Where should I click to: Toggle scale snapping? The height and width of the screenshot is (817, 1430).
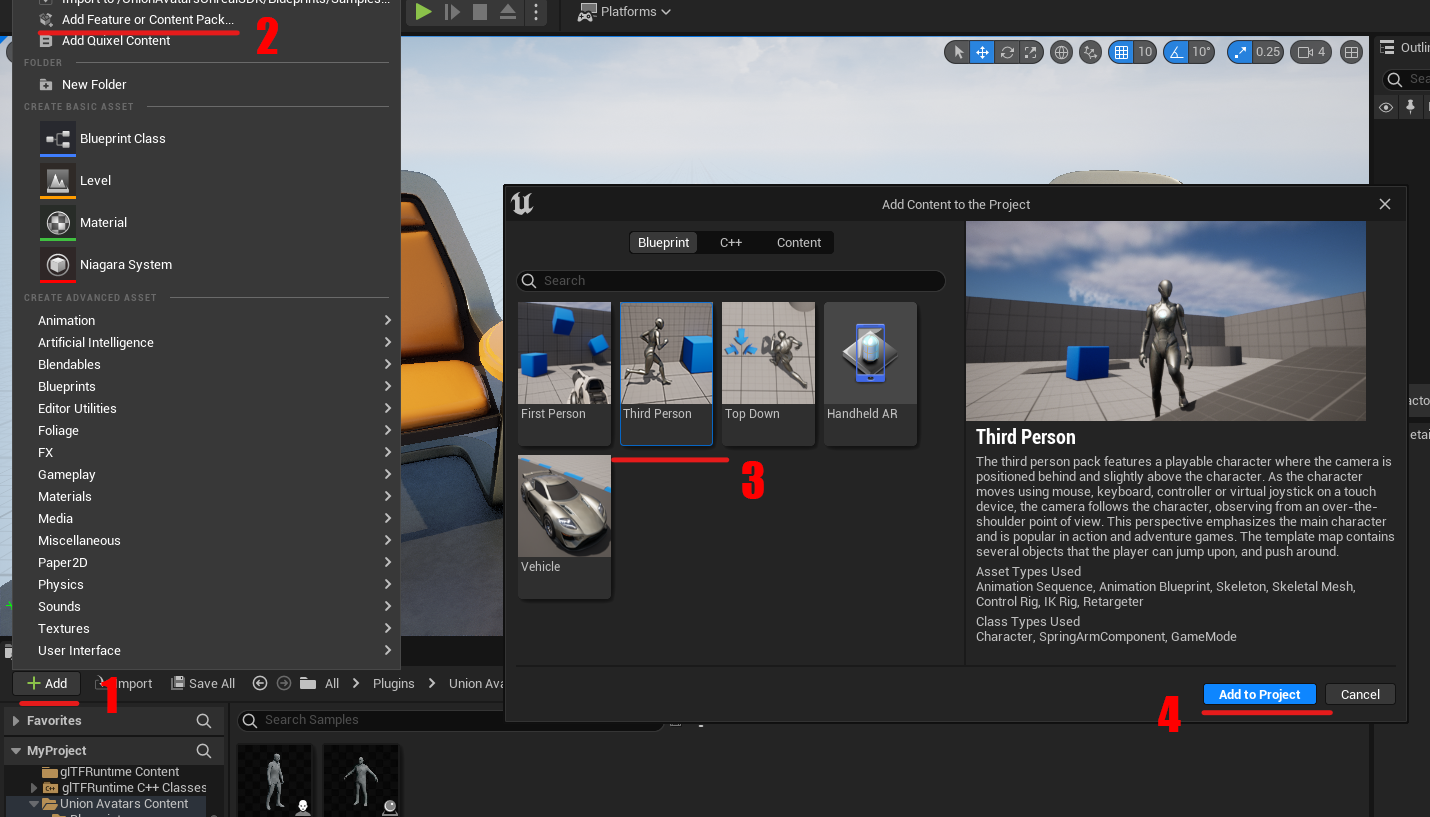(1240, 52)
